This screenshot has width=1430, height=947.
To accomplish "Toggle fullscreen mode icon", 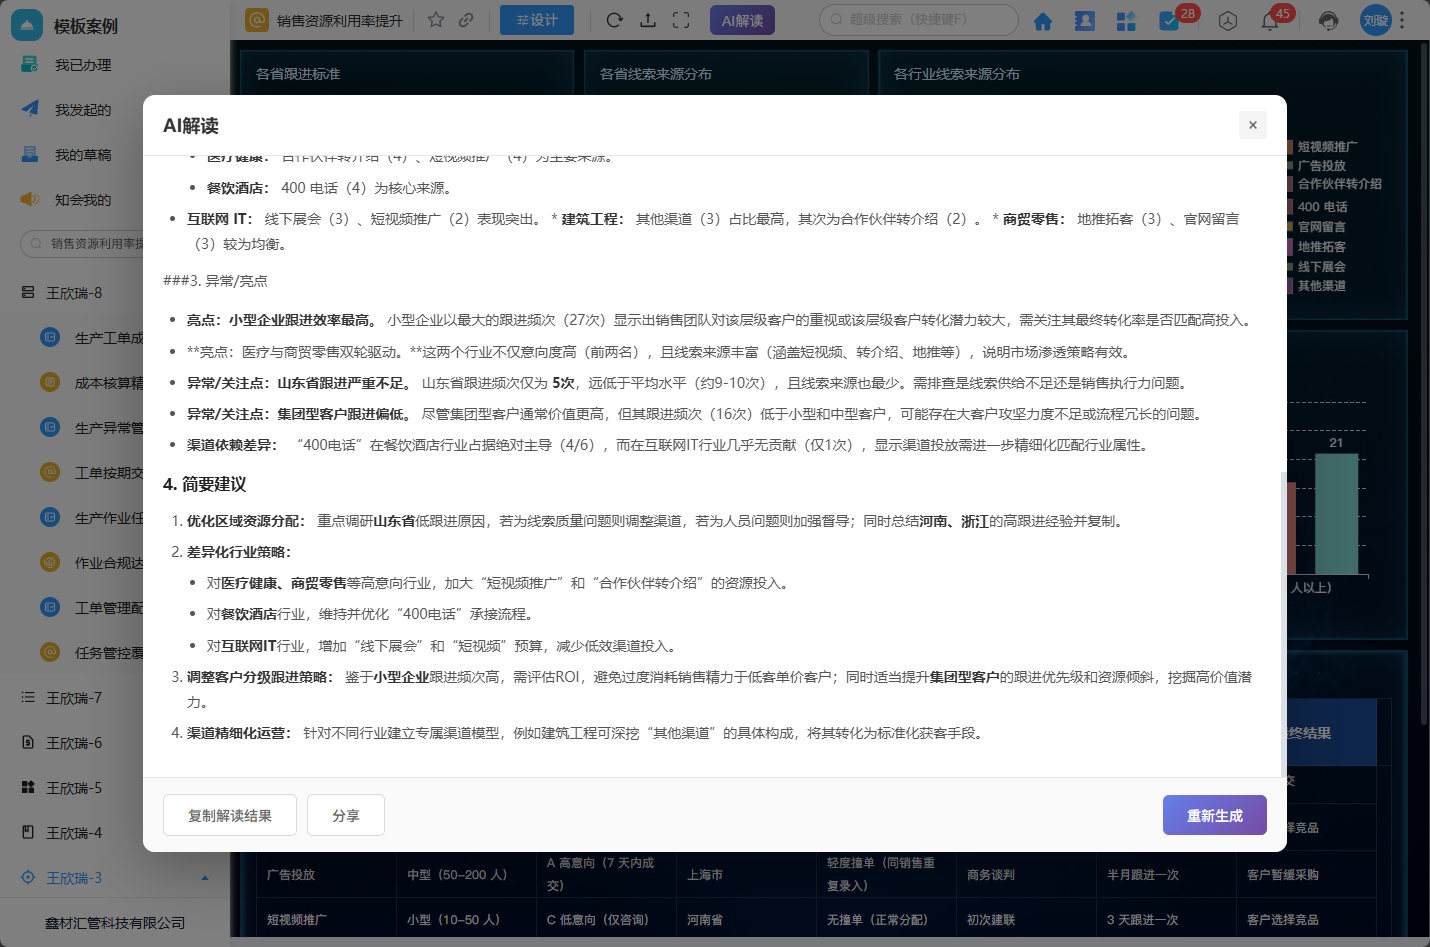I will (x=681, y=20).
